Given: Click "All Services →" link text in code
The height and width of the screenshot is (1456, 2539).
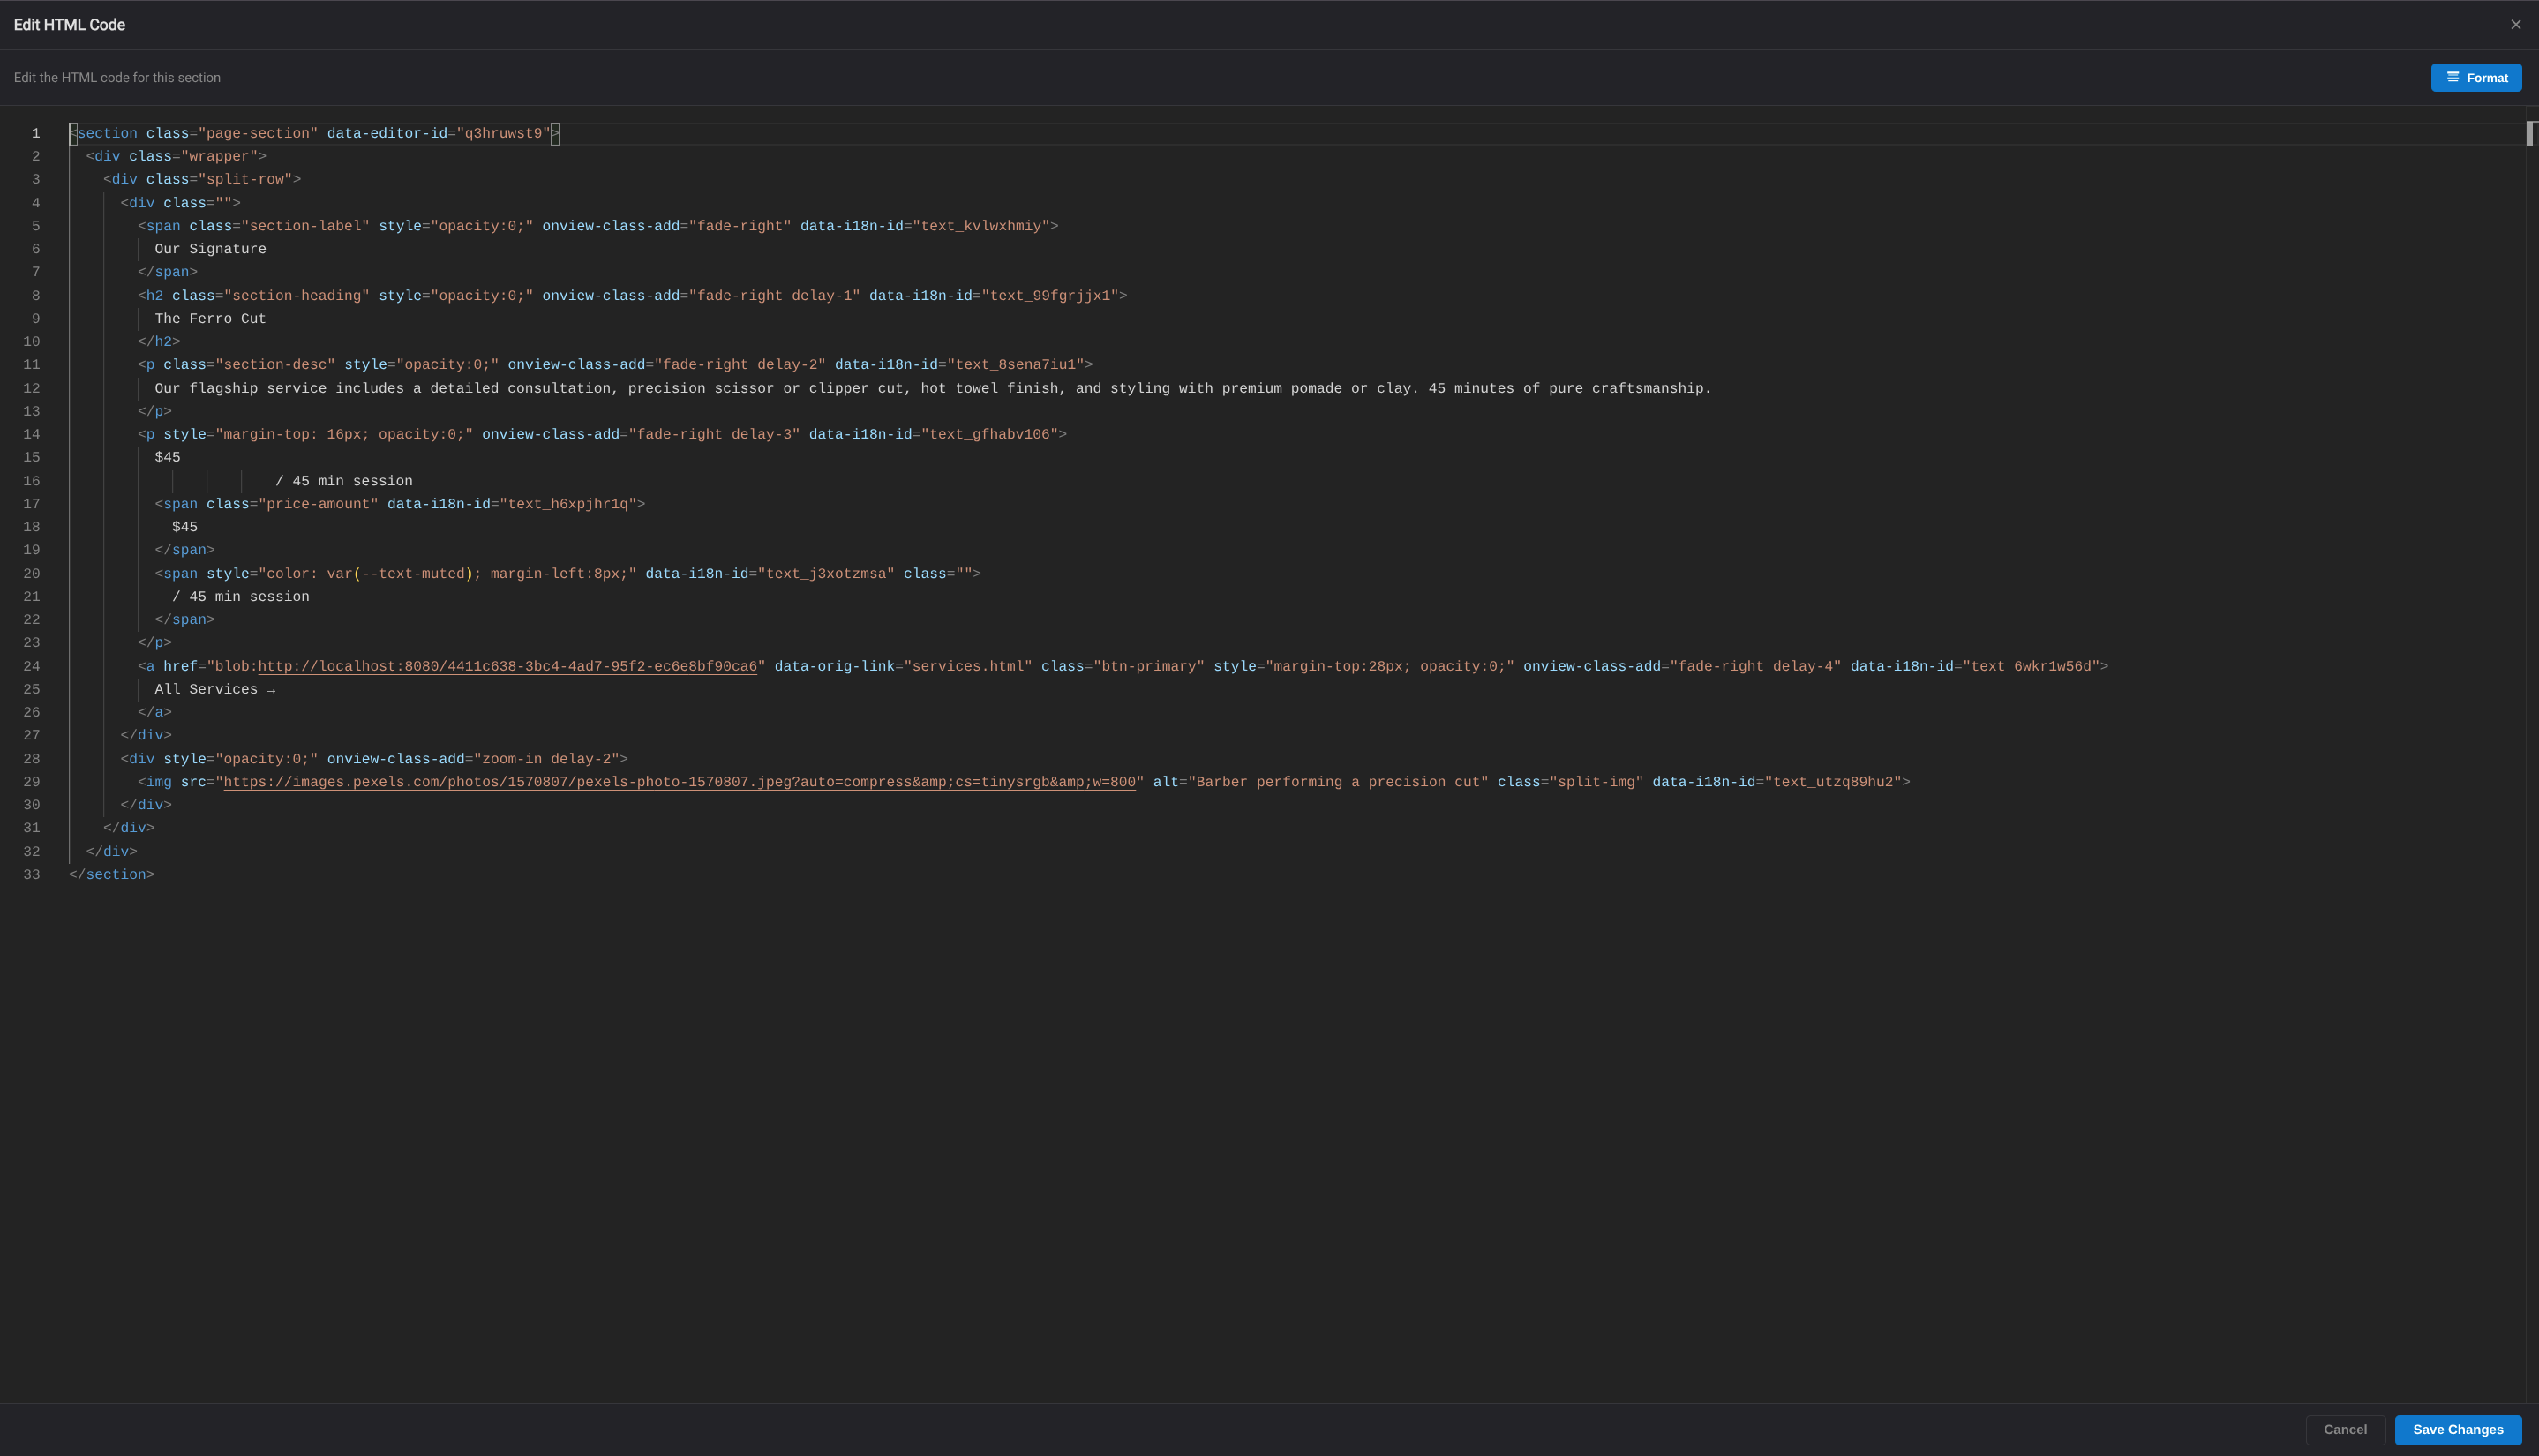Looking at the screenshot, I should [x=215, y=690].
